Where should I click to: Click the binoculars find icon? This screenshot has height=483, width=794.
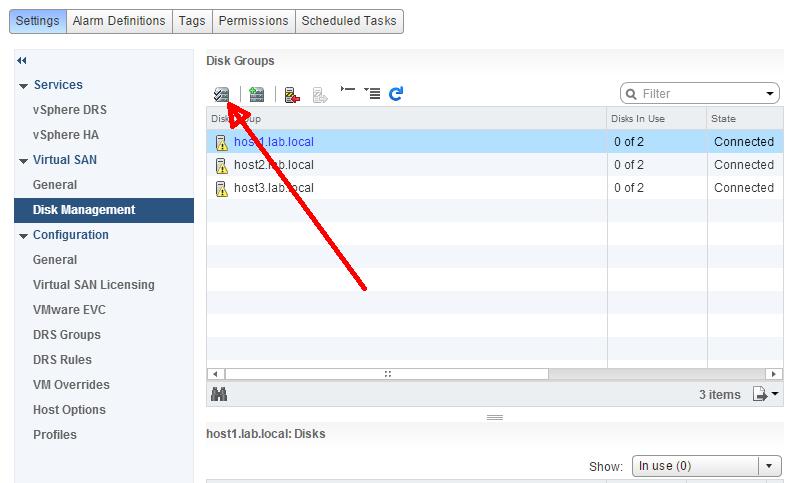point(219,394)
